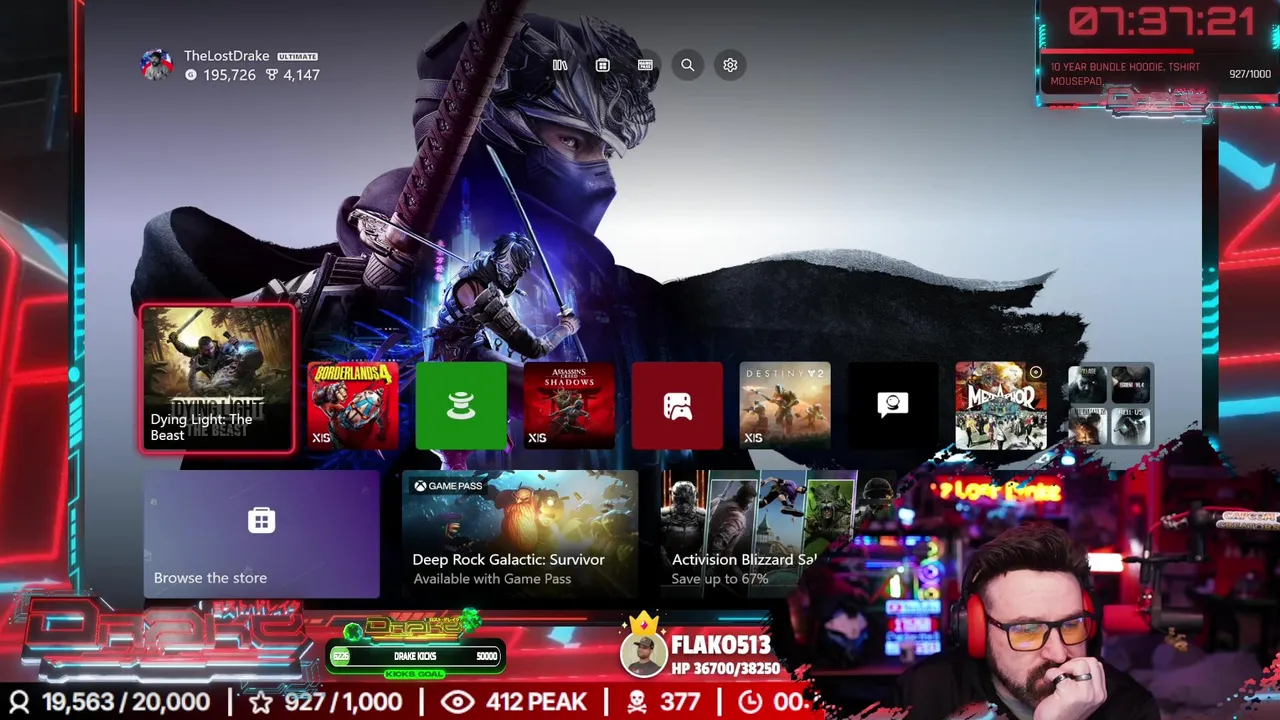Click the store bag icon in Browse card
This screenshot has height=720, width=1280.
[261, 520]
